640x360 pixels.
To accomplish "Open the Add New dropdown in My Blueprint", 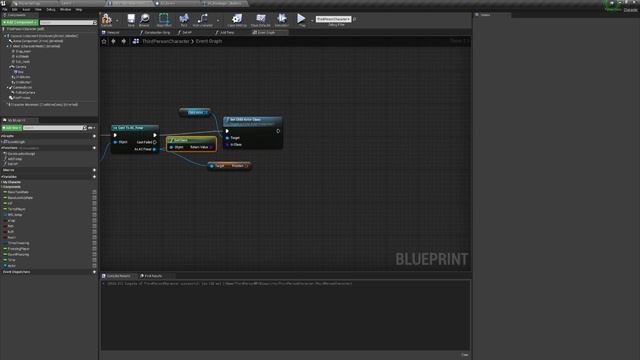I will click(11, 128).
